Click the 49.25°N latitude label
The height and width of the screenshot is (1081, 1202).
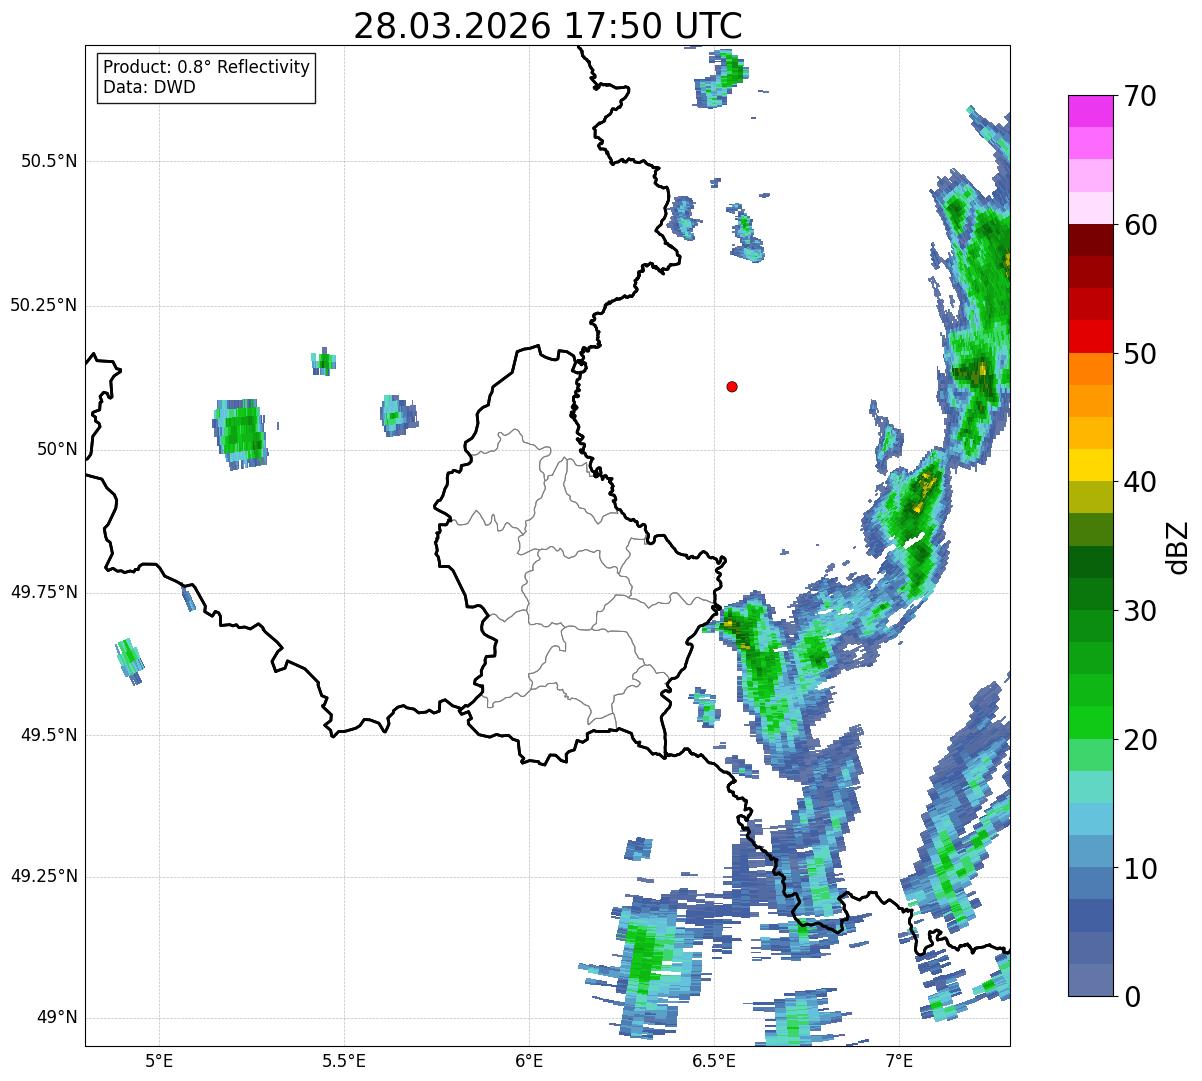point(44,876)
